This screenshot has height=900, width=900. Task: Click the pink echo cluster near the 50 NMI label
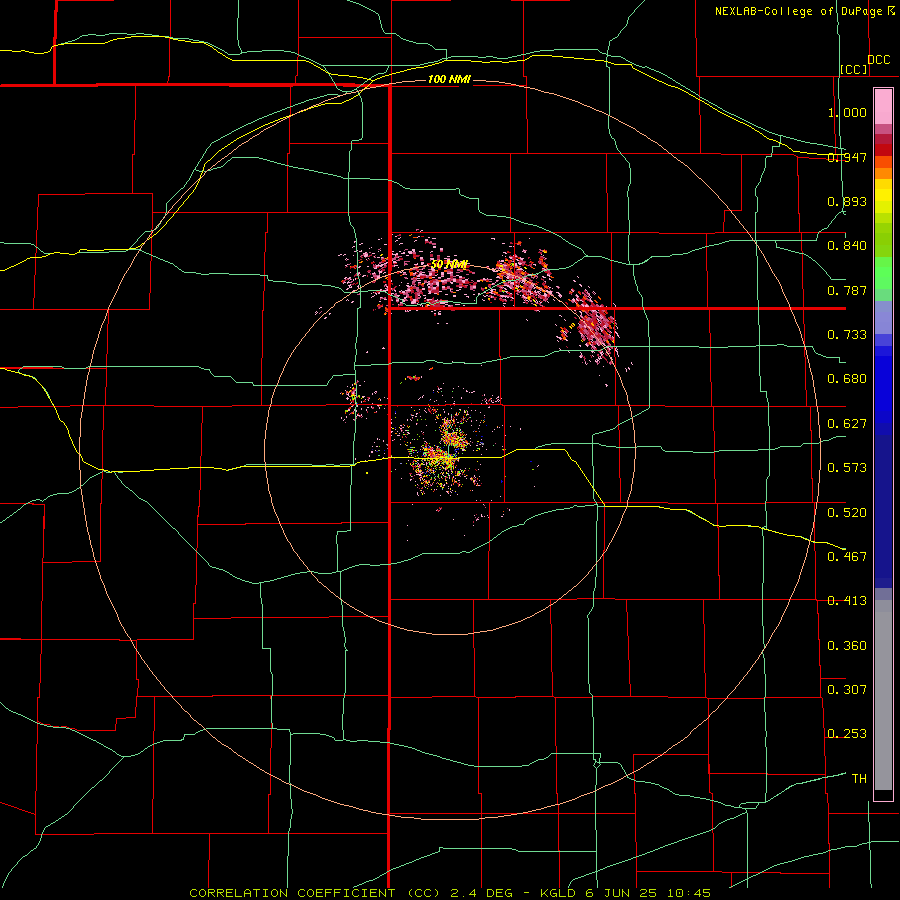click(x=433, y=278)
